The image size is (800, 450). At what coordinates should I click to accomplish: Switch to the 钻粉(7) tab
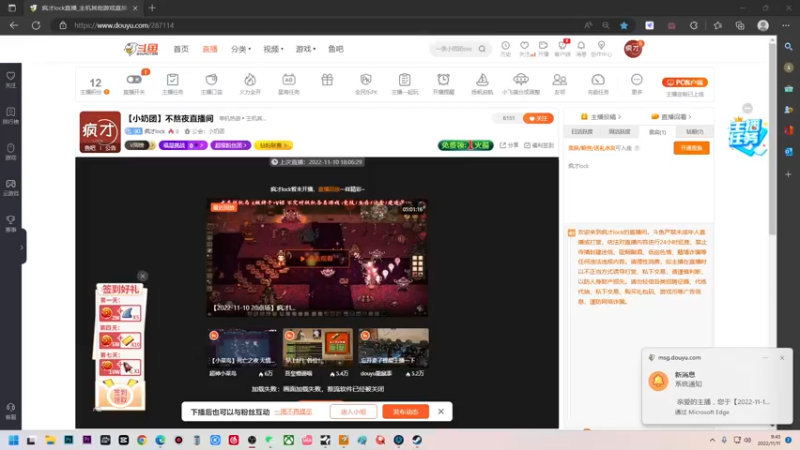(x=694, y=132)
